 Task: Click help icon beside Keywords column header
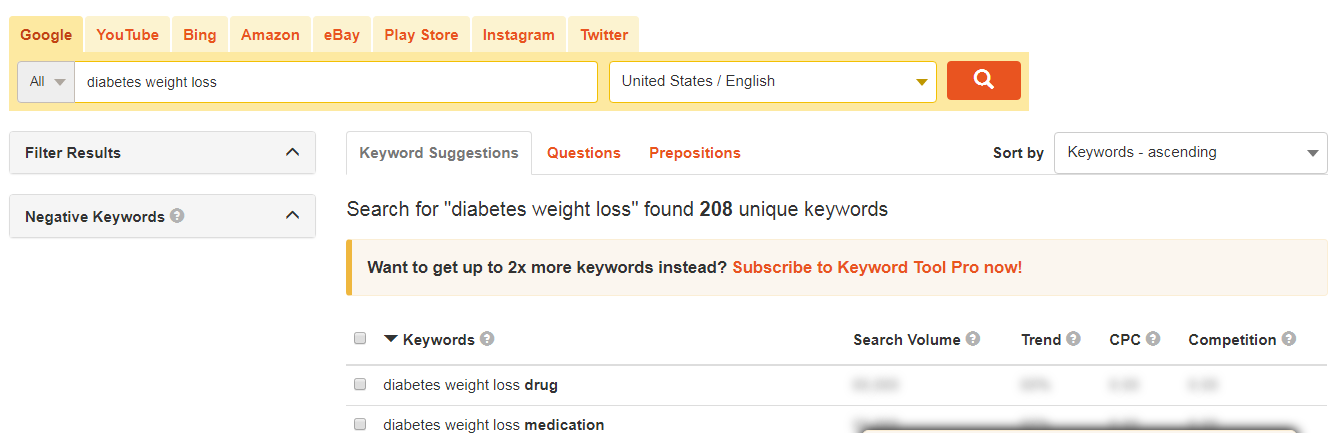[x=487, y=339]
